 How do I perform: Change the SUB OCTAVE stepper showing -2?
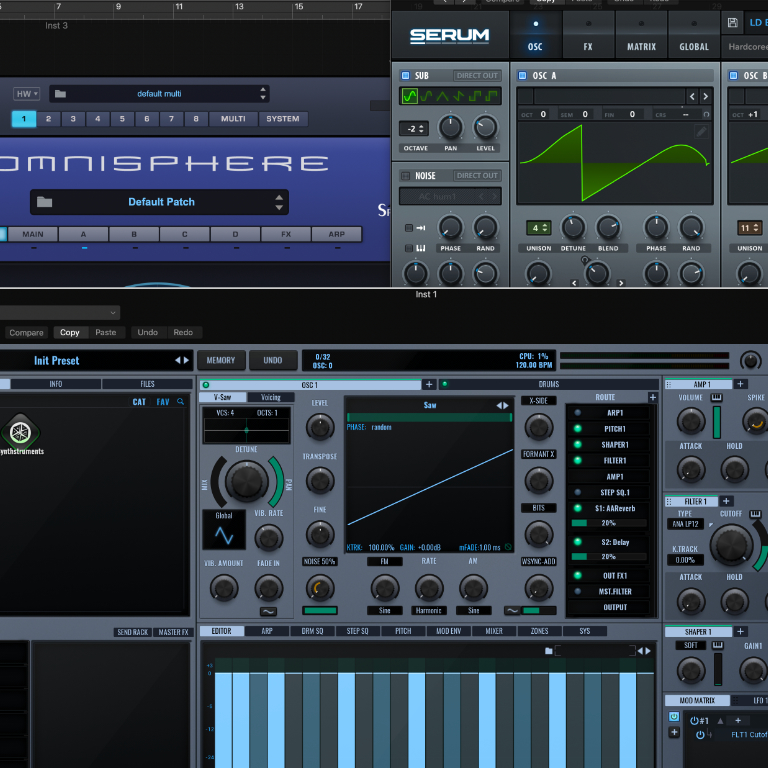point(414,129)
